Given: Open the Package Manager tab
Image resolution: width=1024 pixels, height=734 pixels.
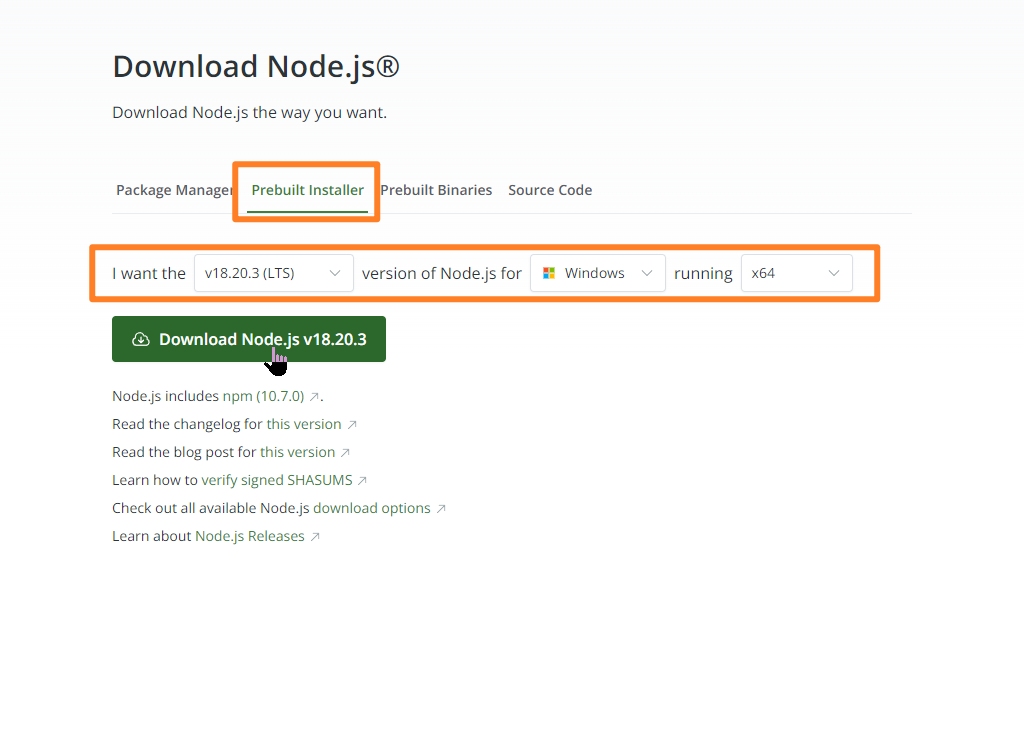Looking at the screenshot, I should 174,190.
